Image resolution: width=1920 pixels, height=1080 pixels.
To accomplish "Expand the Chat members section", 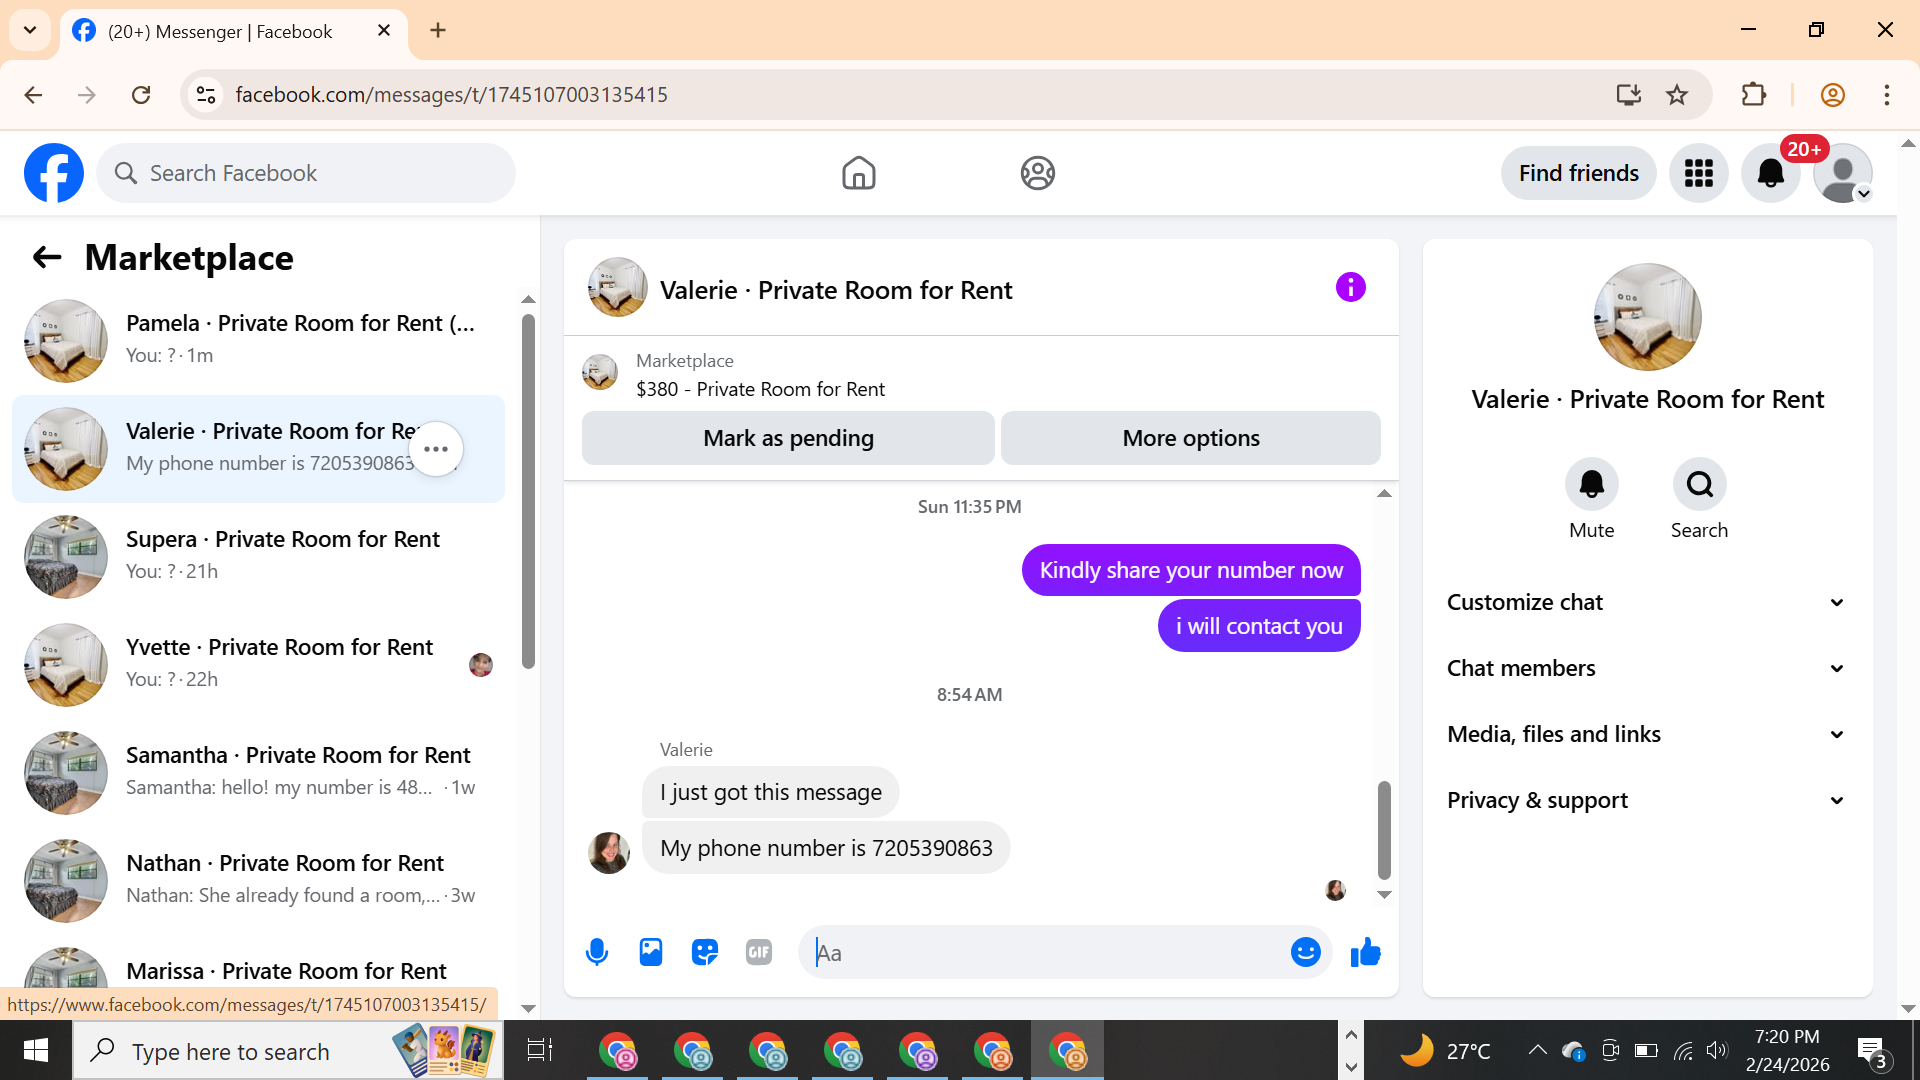I will [1647, 668].
